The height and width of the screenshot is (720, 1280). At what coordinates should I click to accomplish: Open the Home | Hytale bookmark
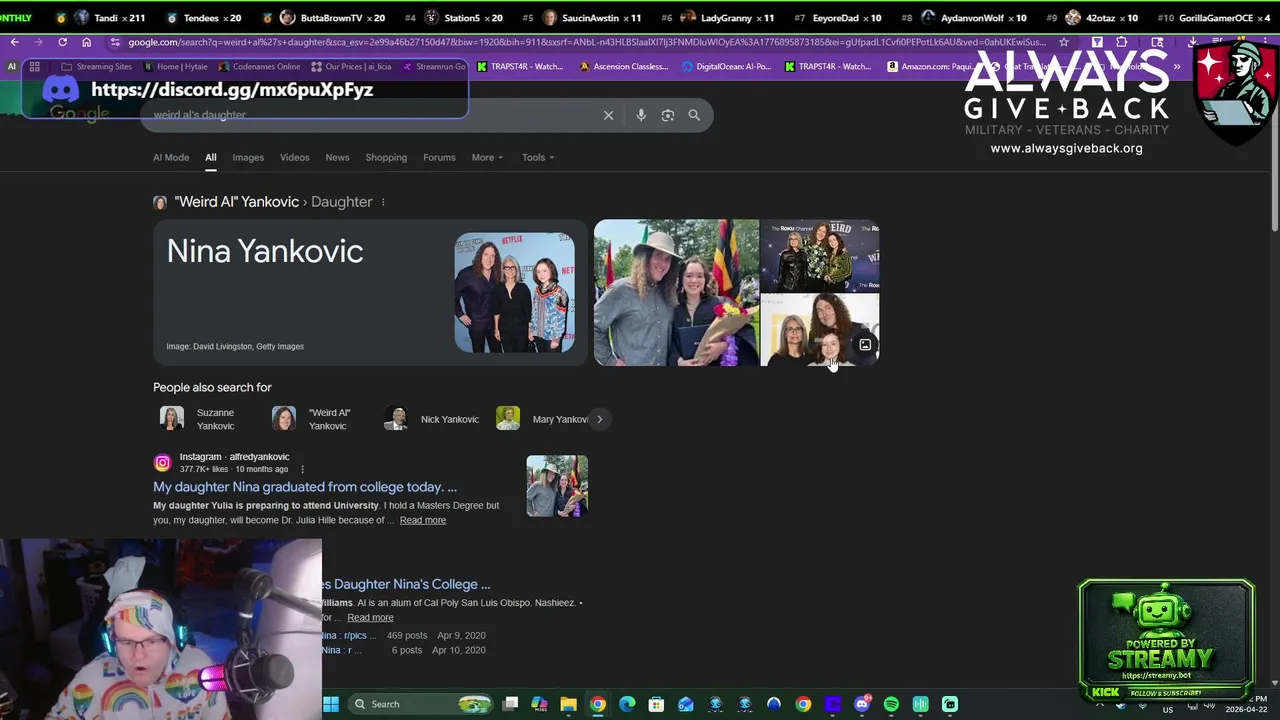175,66
